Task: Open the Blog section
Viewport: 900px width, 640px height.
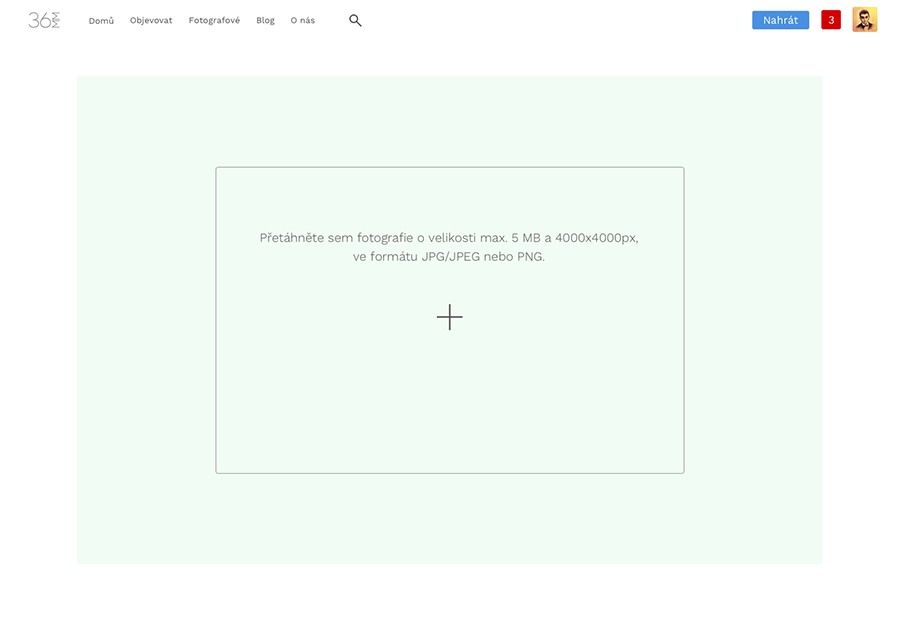Action: [265, 20]
